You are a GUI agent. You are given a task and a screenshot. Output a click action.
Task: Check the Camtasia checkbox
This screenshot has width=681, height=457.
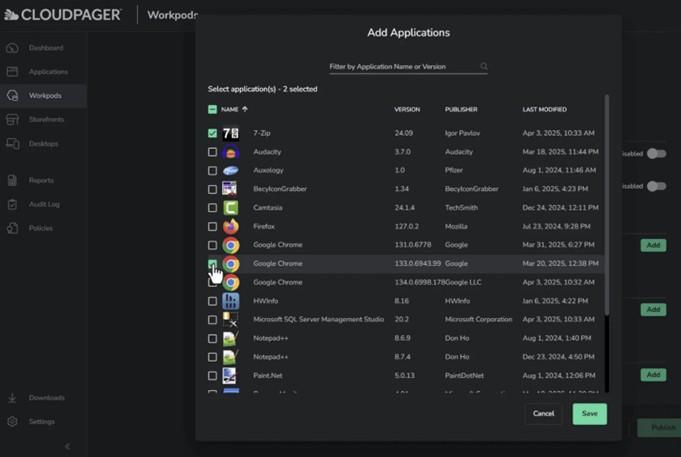click(212, 208)
